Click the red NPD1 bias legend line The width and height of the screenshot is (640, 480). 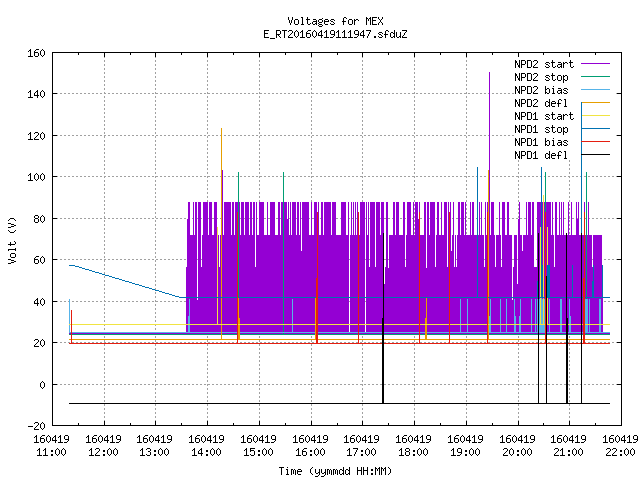(596, 142)
